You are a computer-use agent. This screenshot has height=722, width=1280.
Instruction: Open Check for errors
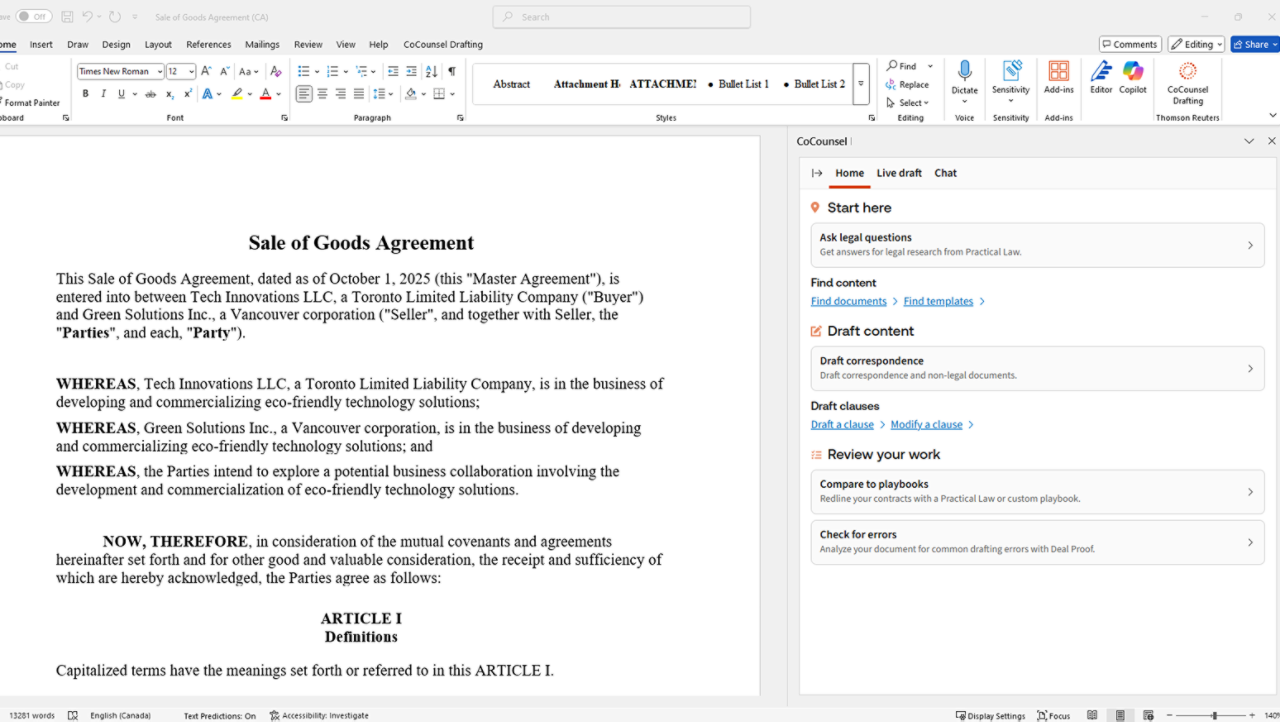coord(1037,542)
